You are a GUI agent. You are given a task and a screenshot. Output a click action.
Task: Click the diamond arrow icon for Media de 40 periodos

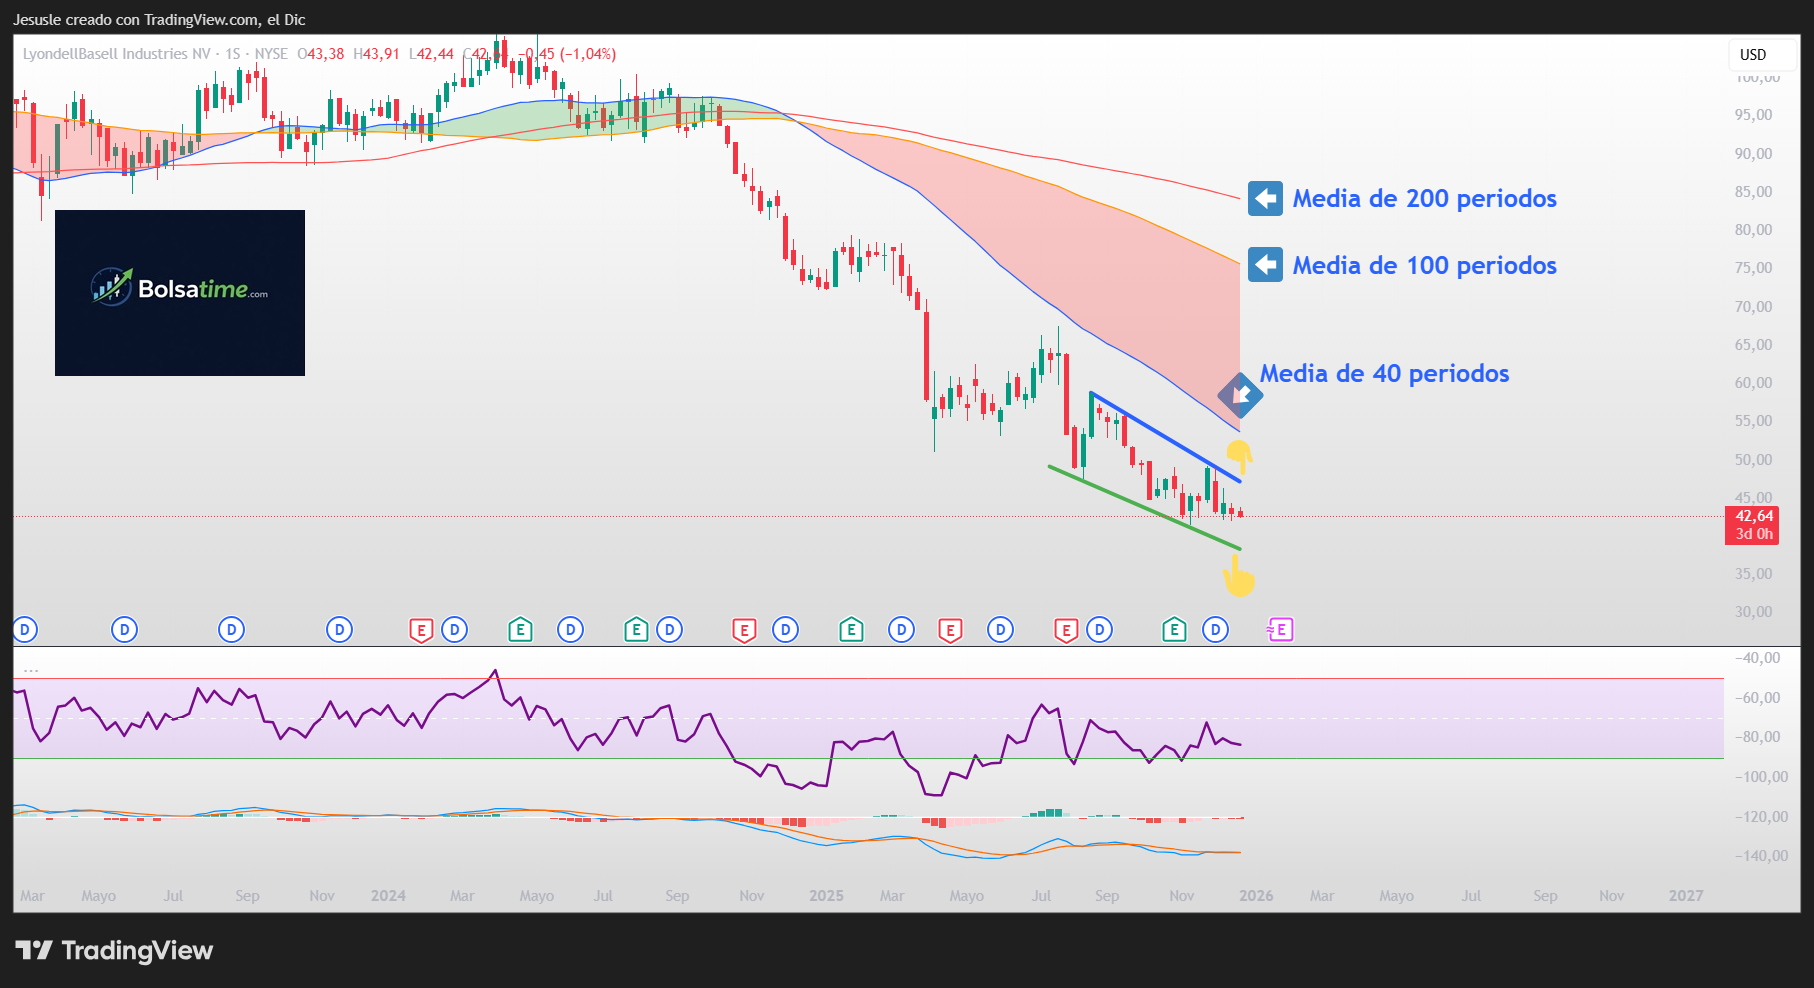[1242, 394]
